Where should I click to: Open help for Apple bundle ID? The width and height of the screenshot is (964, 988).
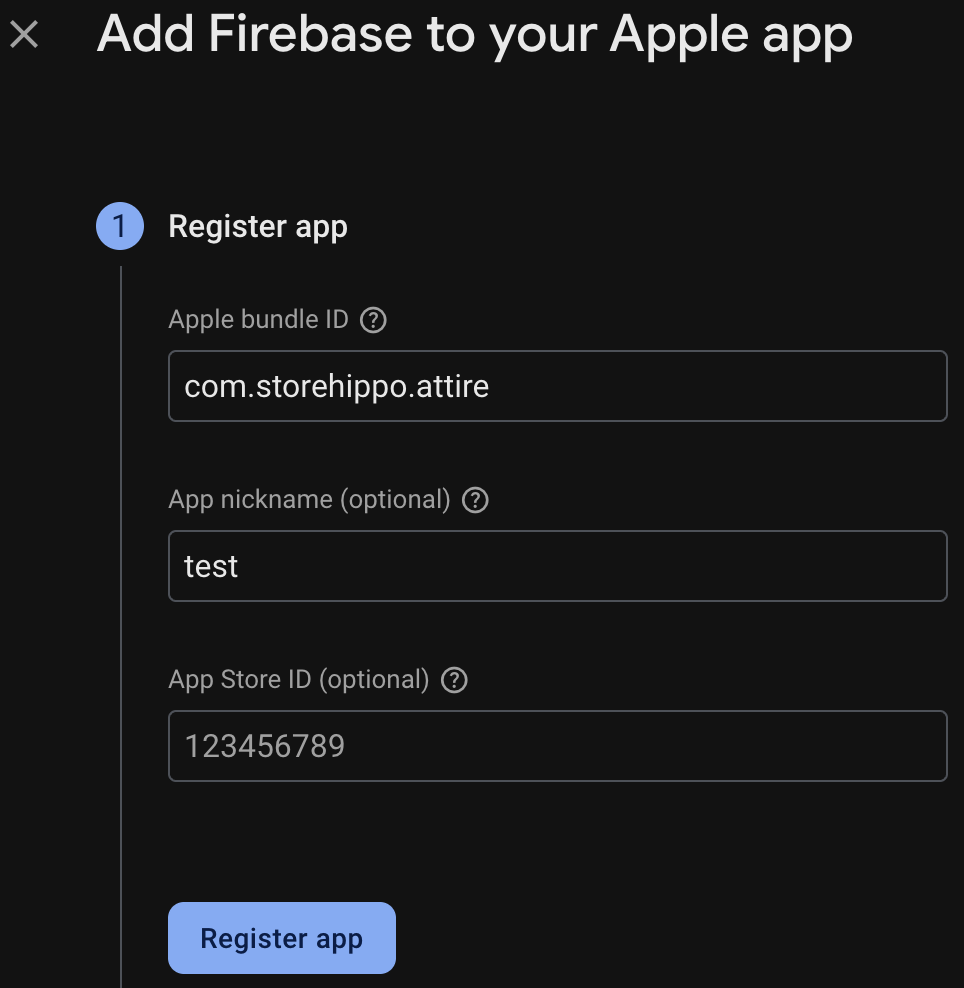click(373, 320)
